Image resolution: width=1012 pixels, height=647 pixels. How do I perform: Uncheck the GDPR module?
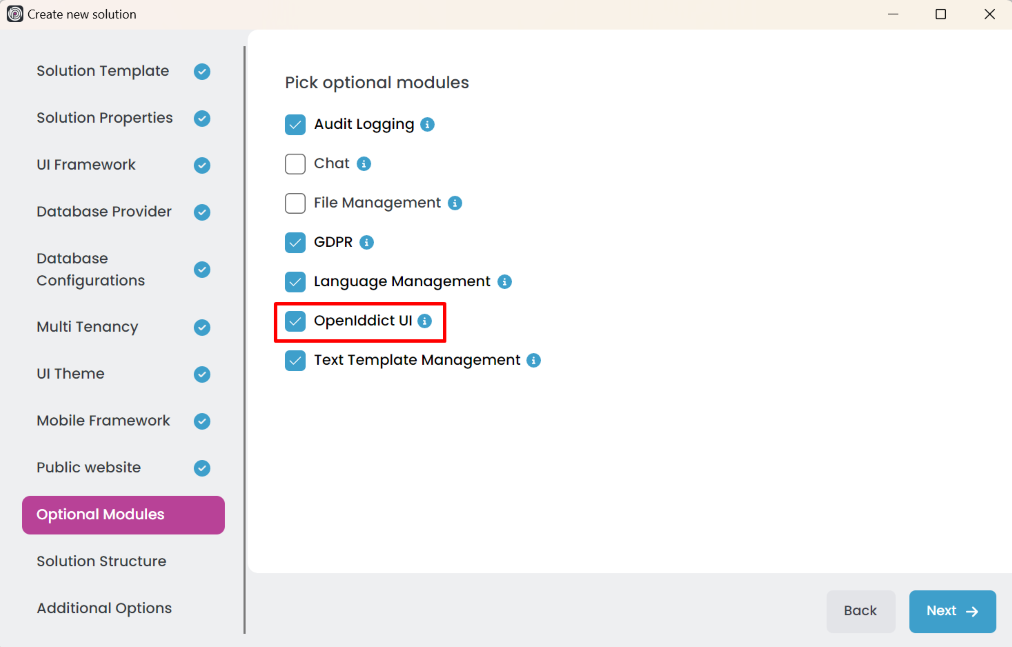pyautogui.click(x=295, y=242)
